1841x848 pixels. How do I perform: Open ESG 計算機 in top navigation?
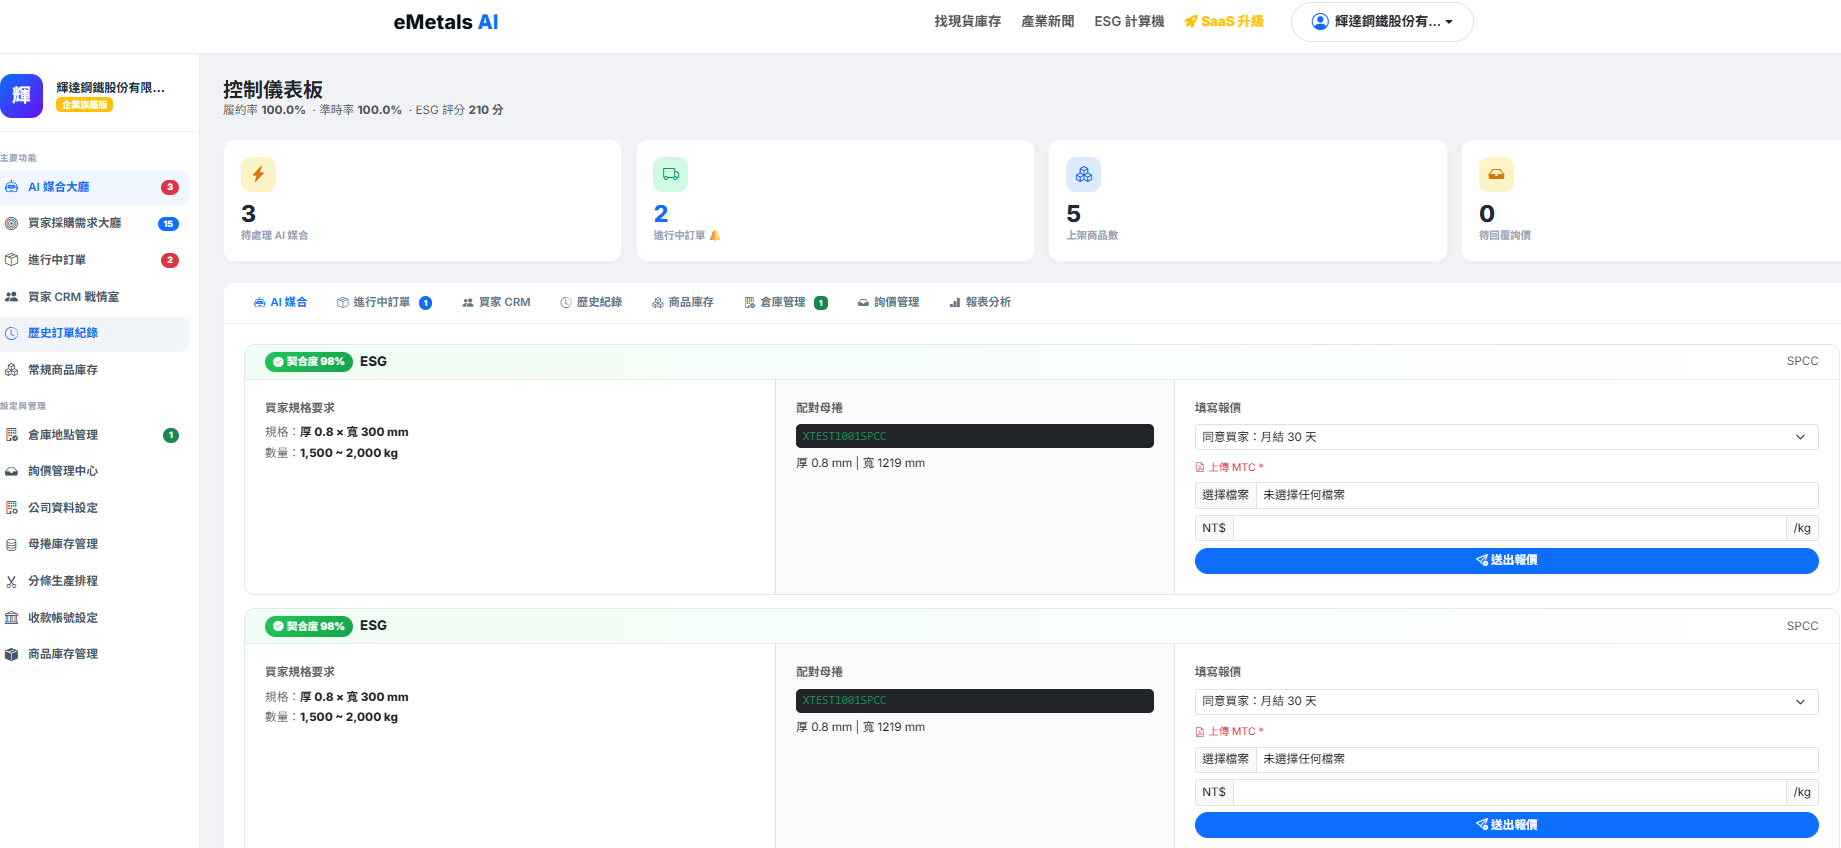1130,22
